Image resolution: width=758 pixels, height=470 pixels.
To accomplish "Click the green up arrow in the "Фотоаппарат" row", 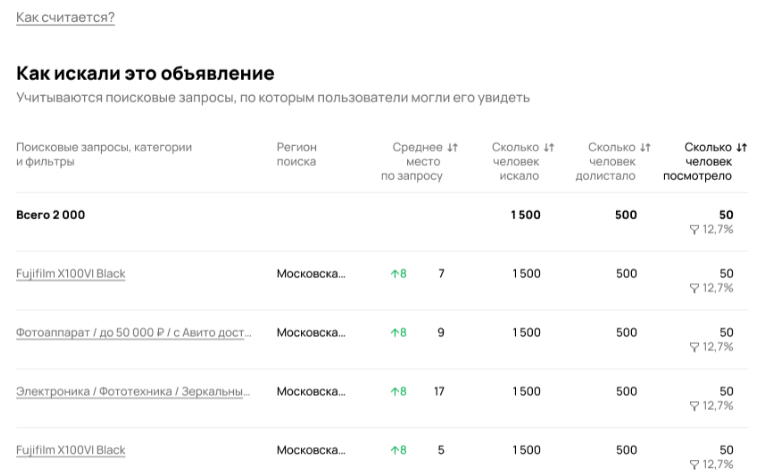I will pos(394,332).
